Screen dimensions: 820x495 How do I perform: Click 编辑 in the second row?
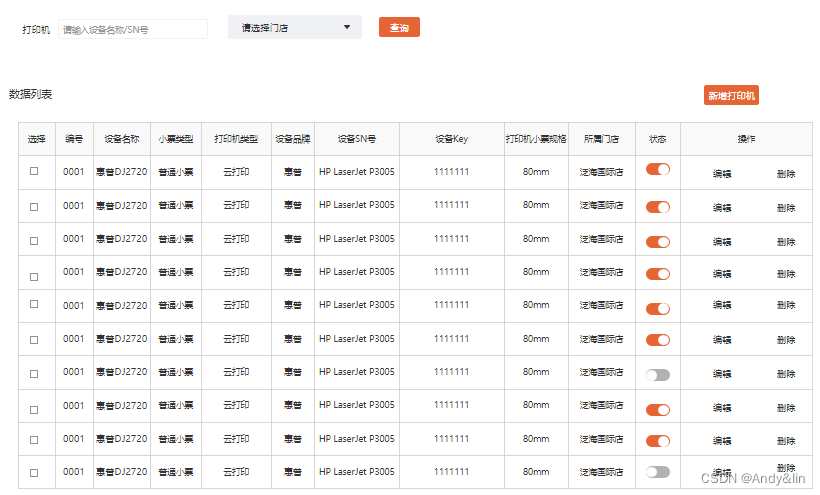[722, 208]
